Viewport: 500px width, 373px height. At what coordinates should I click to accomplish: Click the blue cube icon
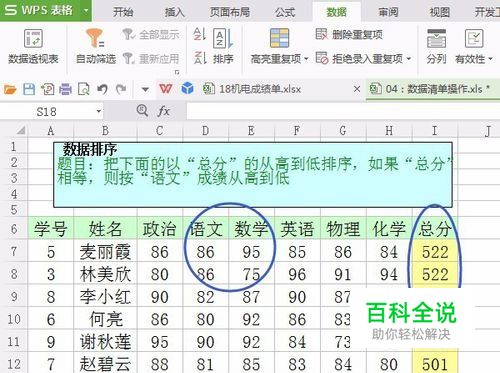pos(187,89)
